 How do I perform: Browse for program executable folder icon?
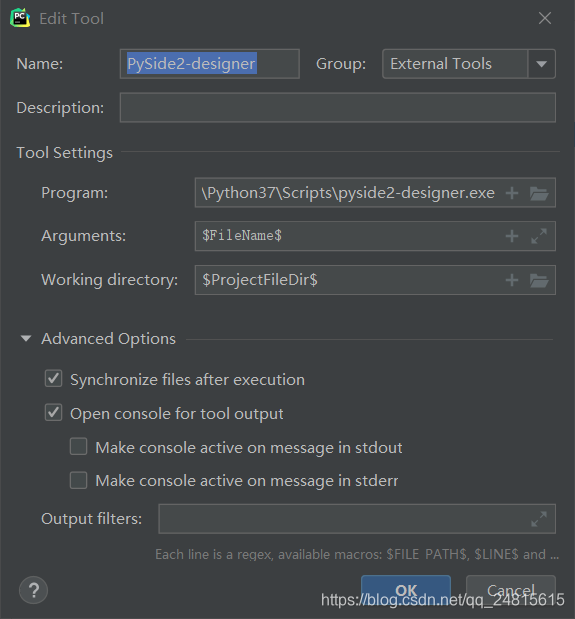point(539,193)
